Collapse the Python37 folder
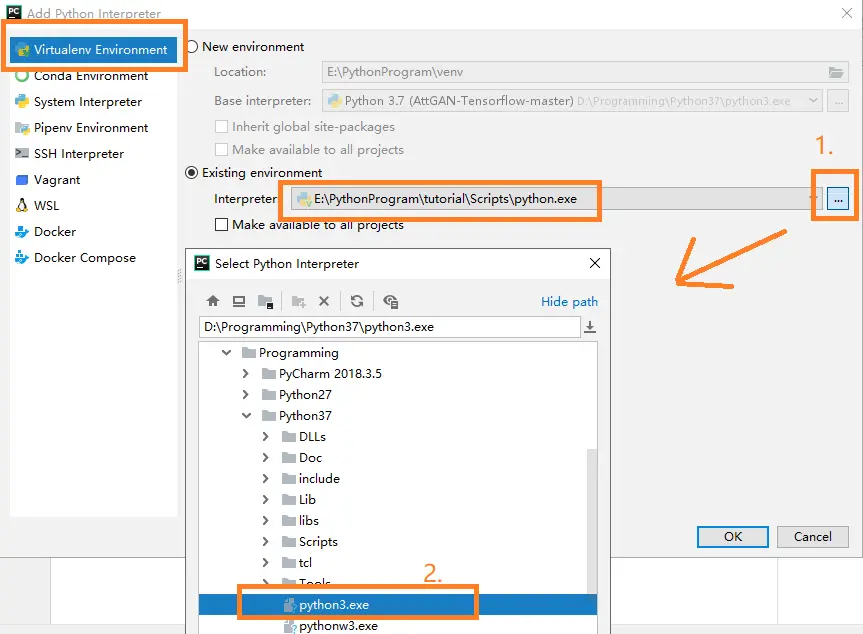The height and width of the screenshot is (634, 863). [x=246, y=416]
